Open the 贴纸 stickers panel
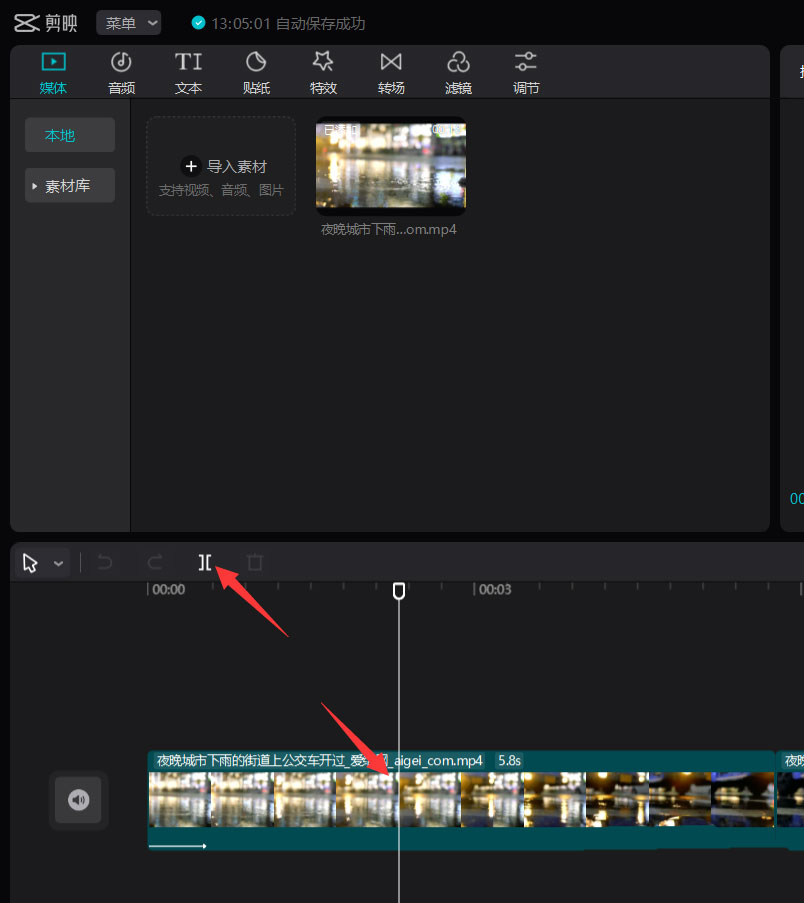Image resolution: width=804 pixels, height=903 pixels. tap(256, 70)
